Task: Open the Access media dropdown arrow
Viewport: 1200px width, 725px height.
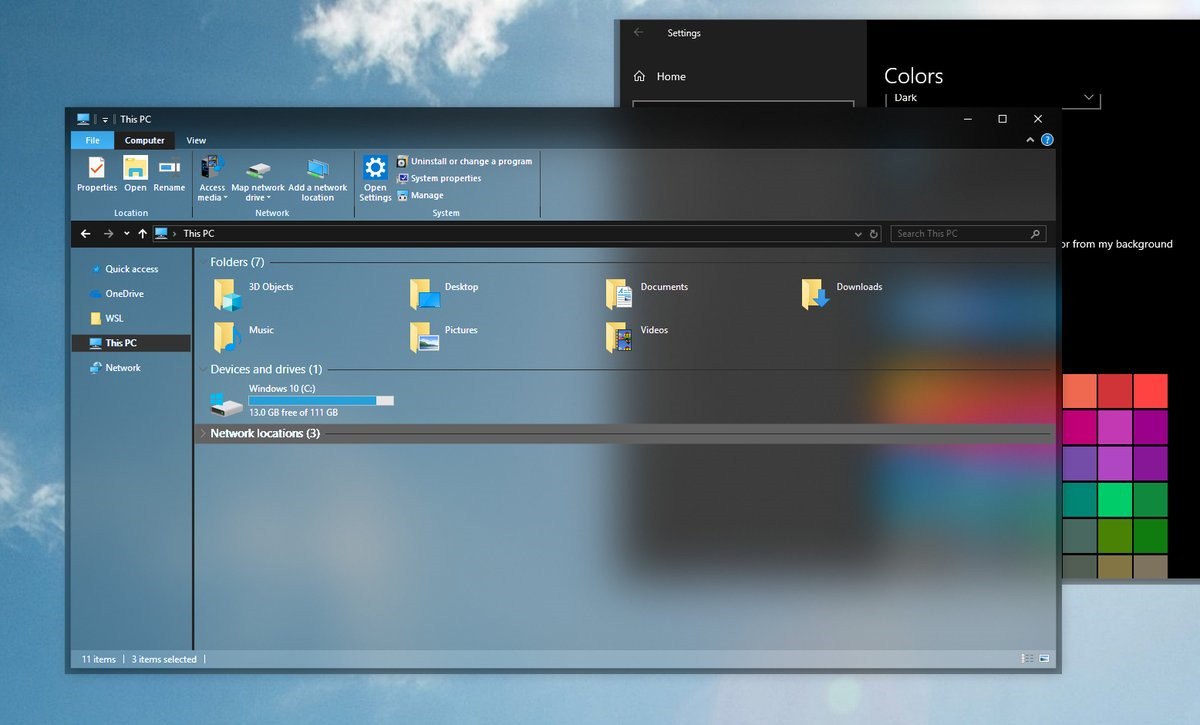Action: (x=225, y=198)
